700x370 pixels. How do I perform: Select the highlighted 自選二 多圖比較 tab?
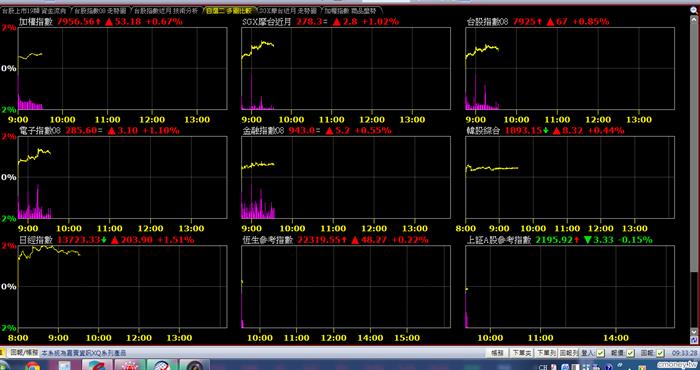tap(229, 10)
